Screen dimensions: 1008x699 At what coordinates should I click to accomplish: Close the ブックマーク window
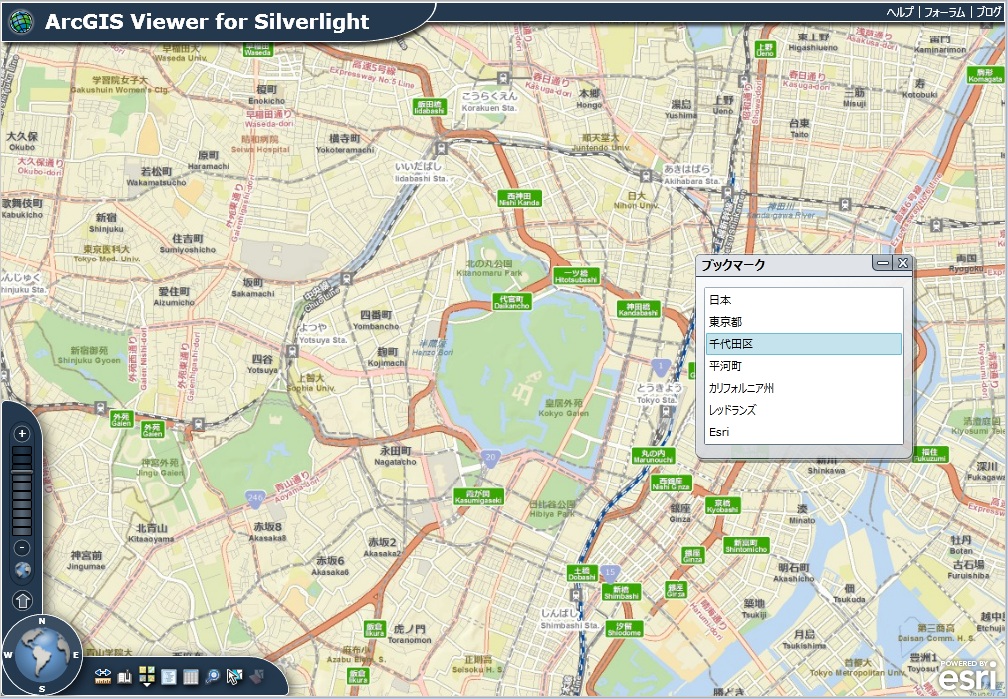903,263
